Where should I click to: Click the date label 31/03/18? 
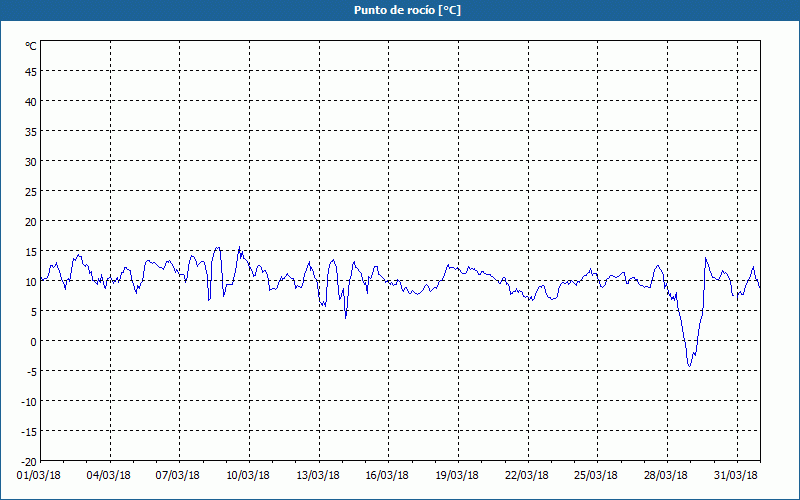tap(736, 476)
